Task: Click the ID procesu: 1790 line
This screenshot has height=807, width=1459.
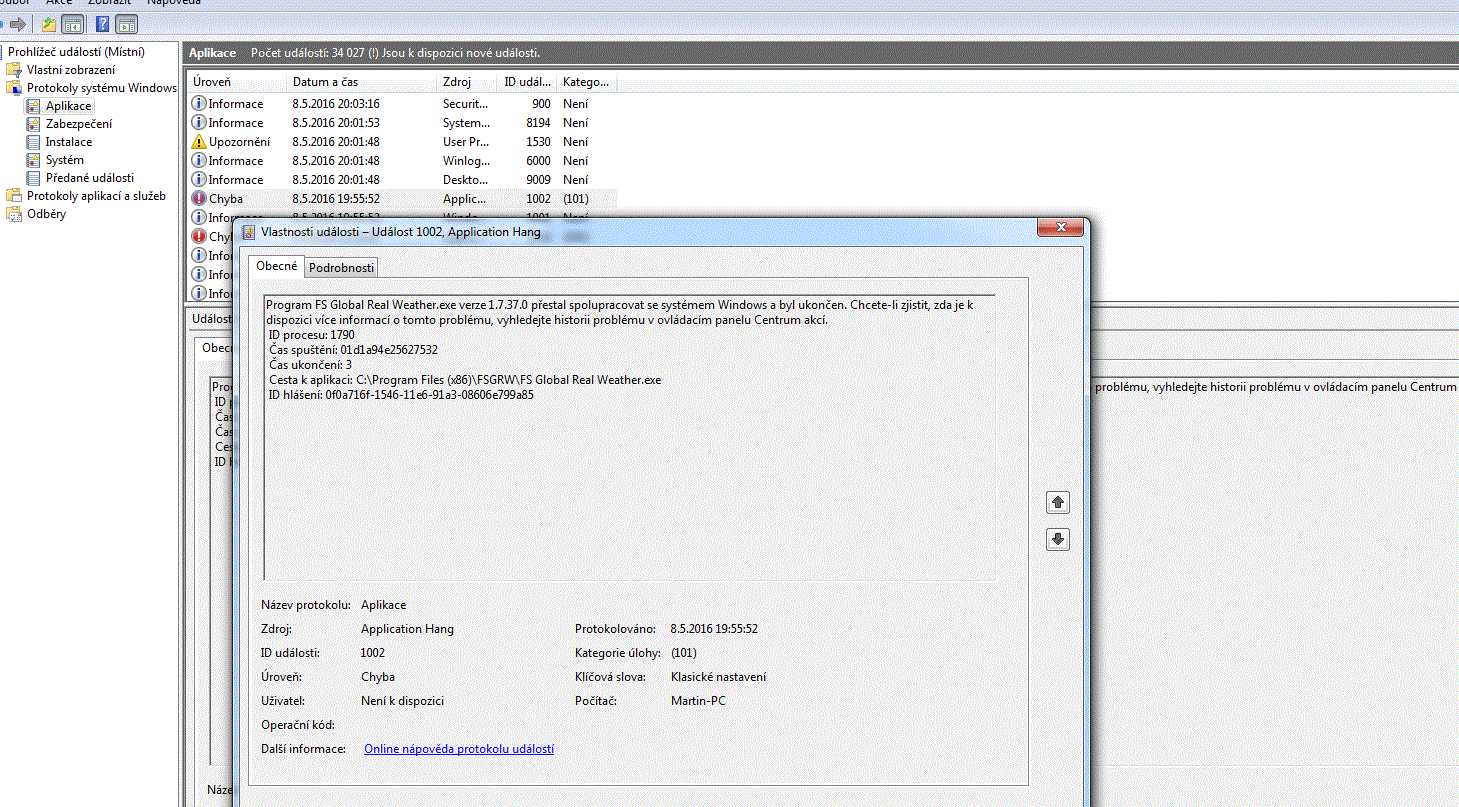Action: [312, 335]
